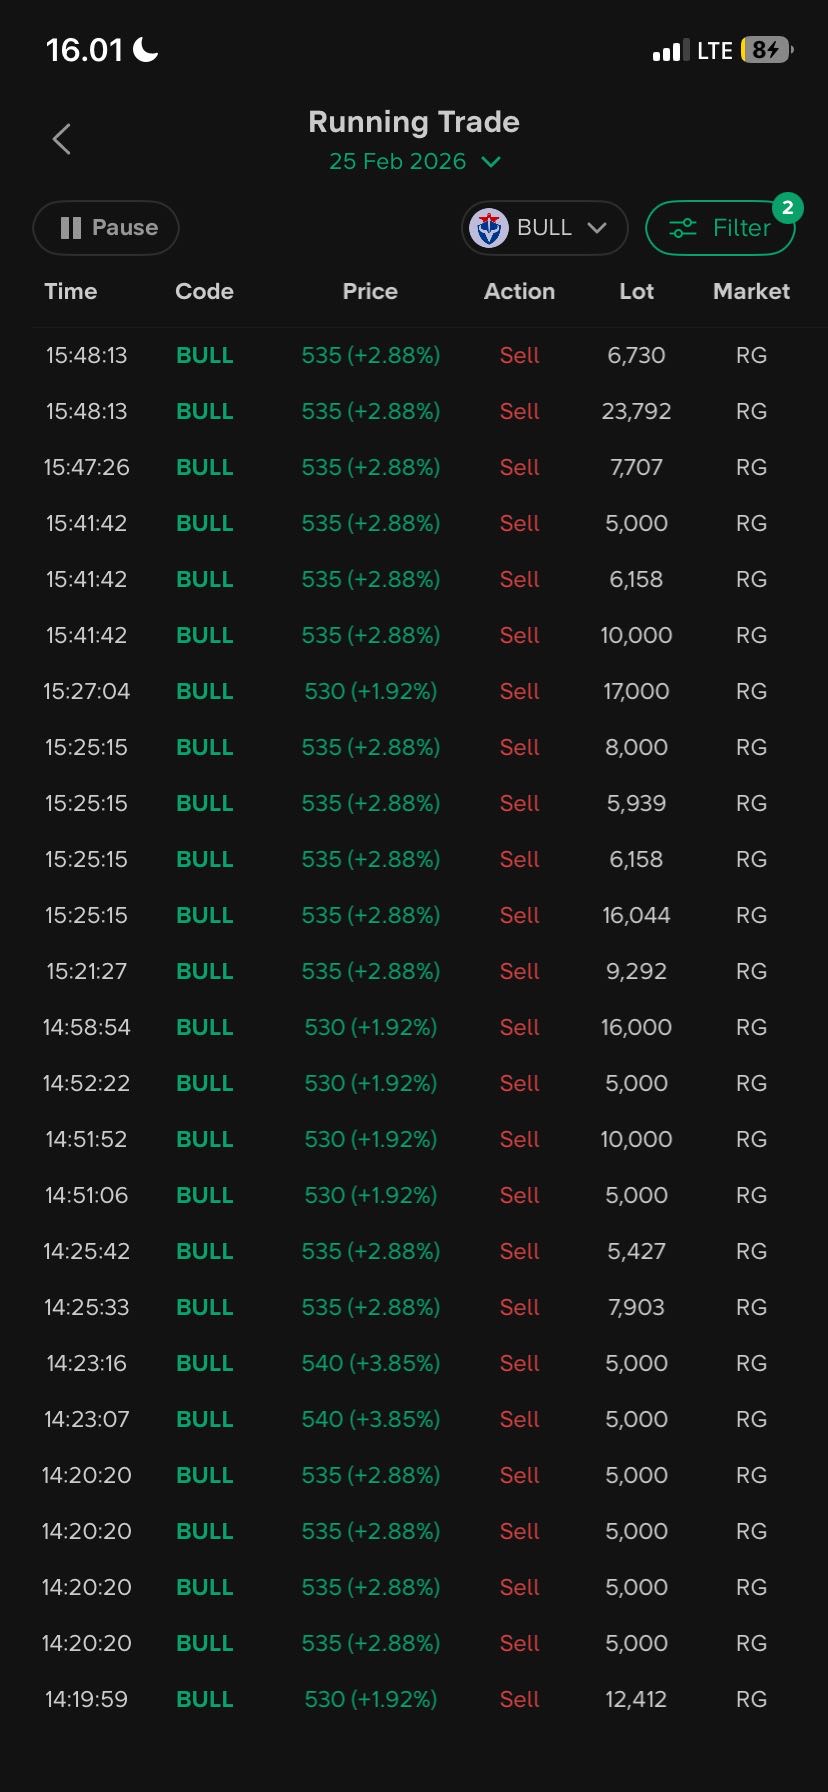Tap the Market column header

point(751,291)
